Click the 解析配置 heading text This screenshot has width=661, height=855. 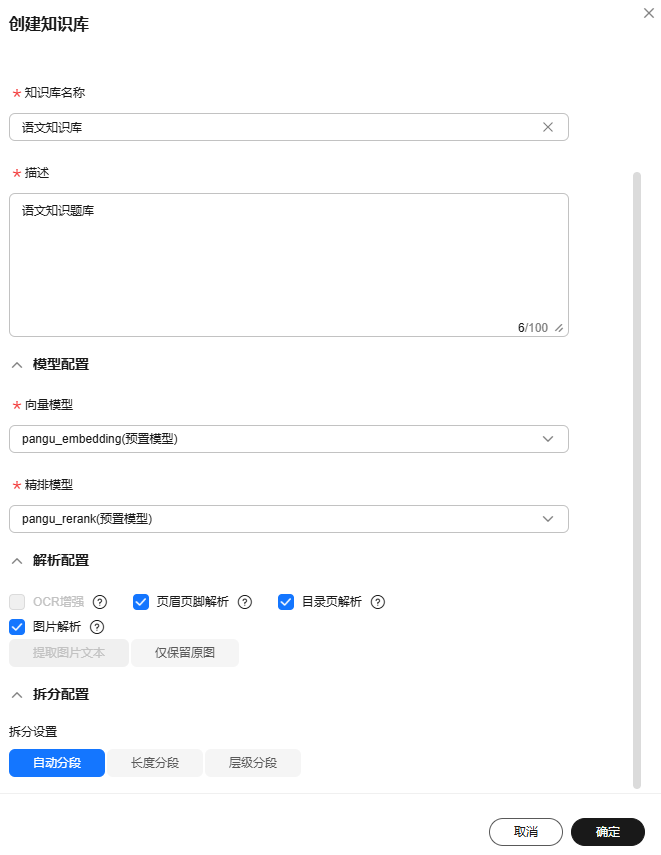click(x=61, y=560)
